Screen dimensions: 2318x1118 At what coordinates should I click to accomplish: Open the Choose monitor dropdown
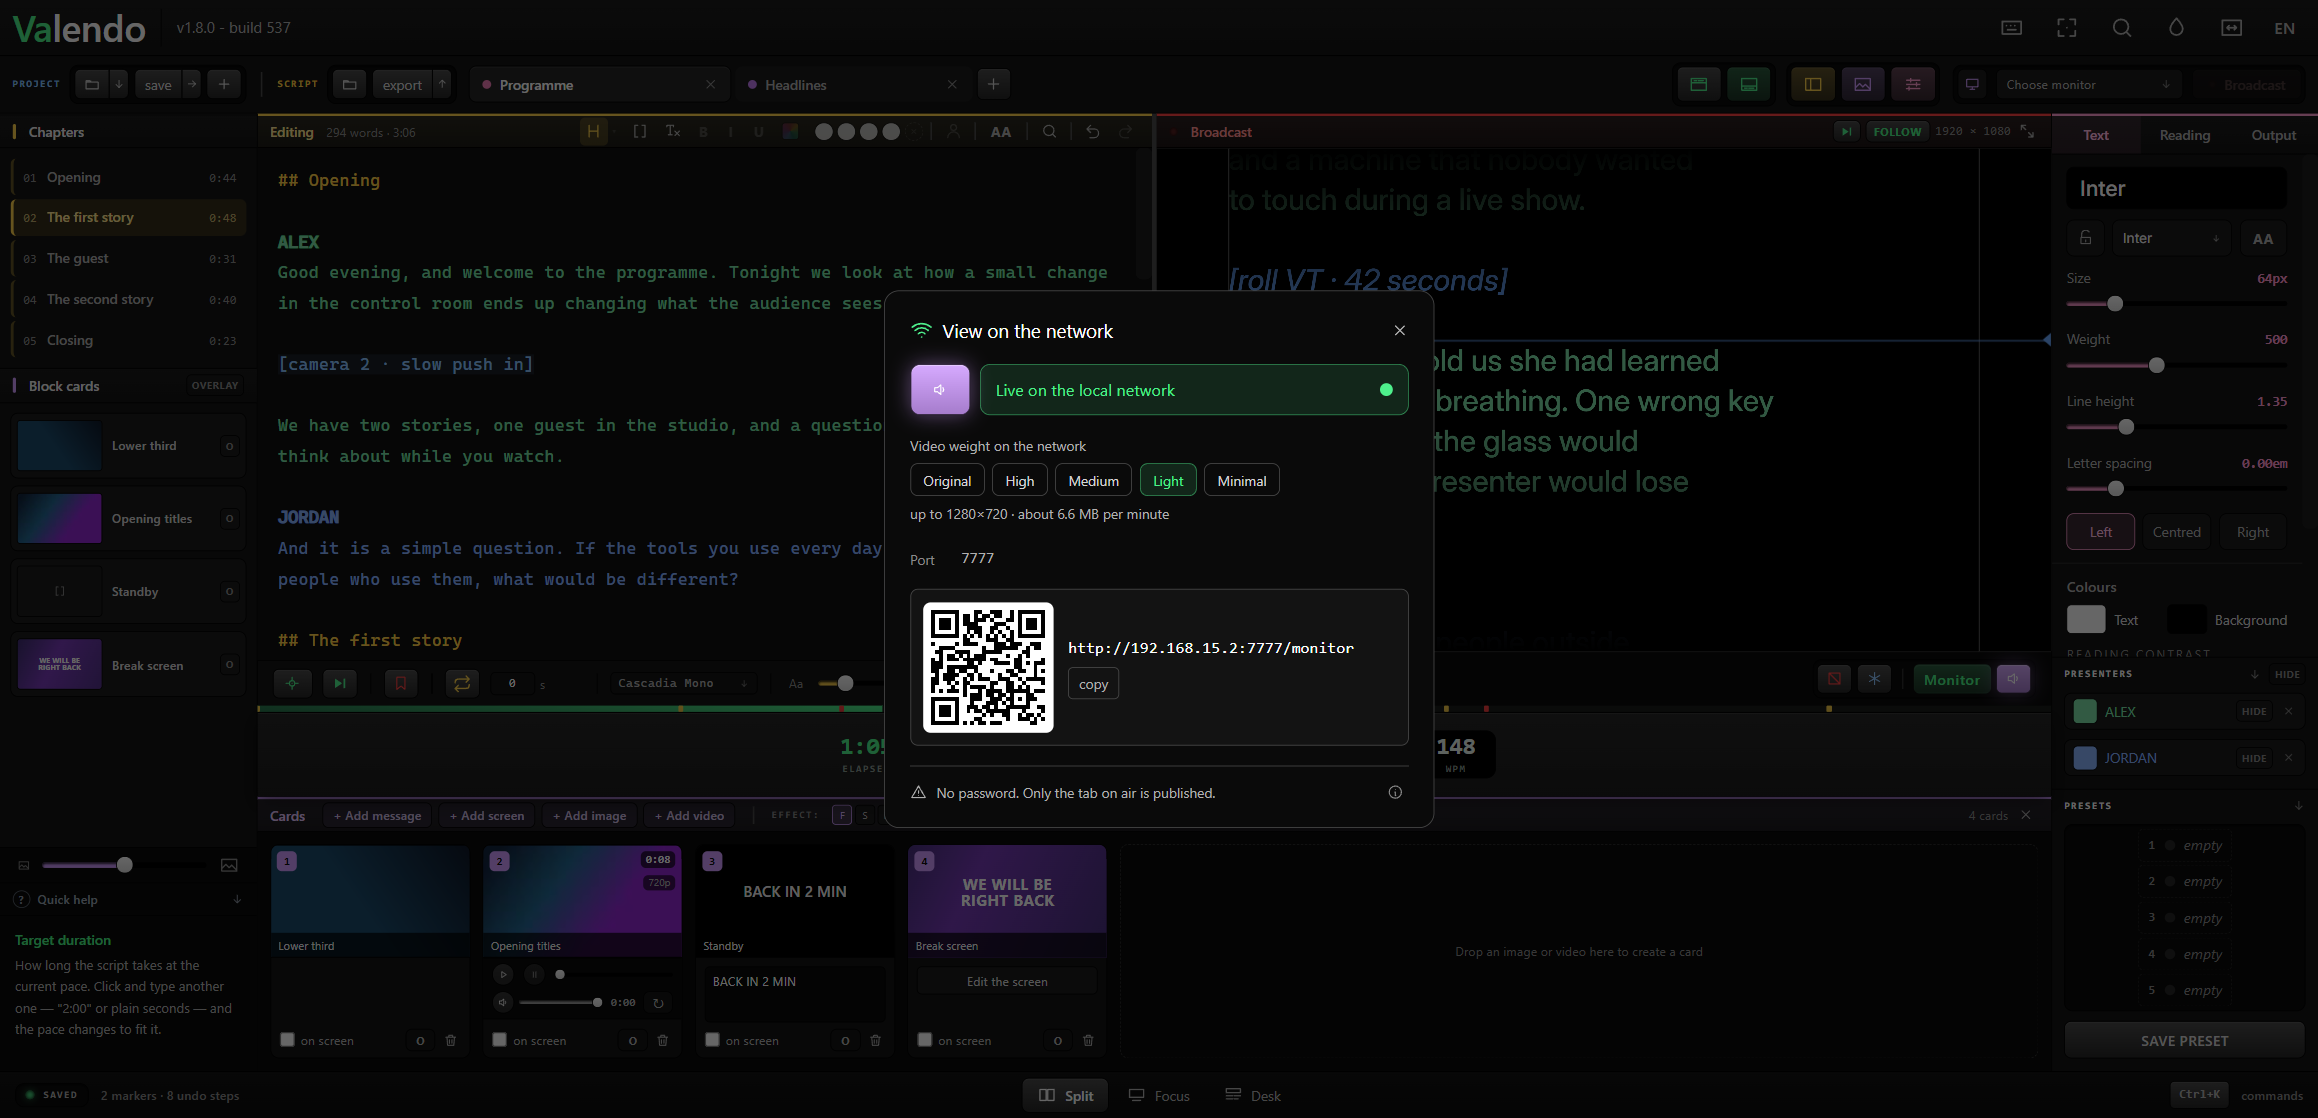tap(2088, 85)
